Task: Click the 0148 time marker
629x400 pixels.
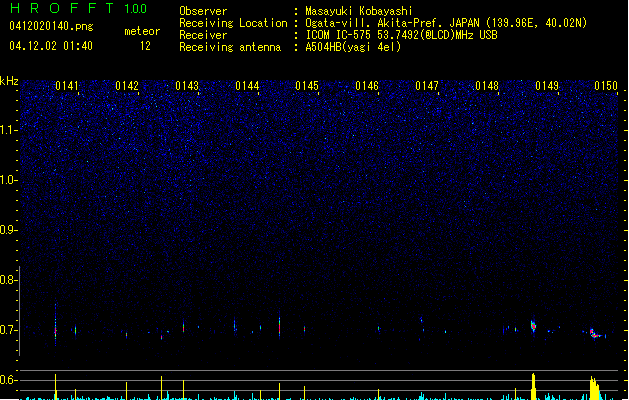Action: (x=487, y=86)
